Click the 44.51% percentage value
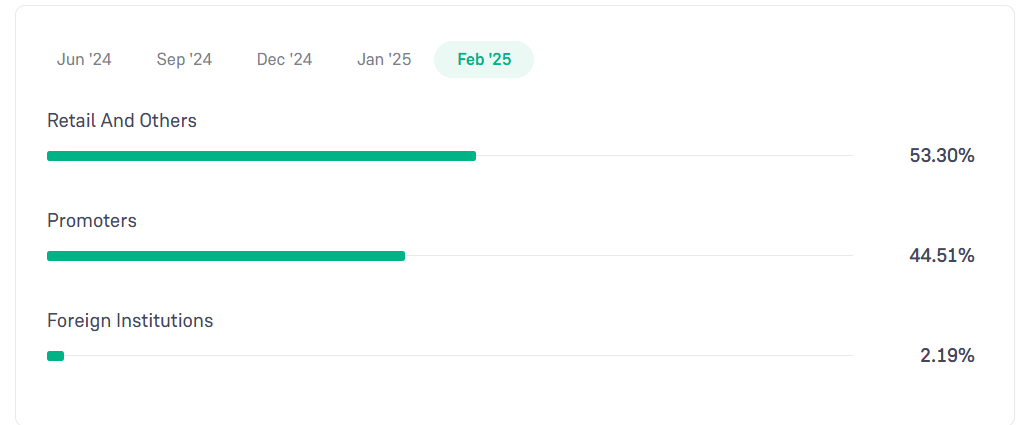 coord(942,256)
